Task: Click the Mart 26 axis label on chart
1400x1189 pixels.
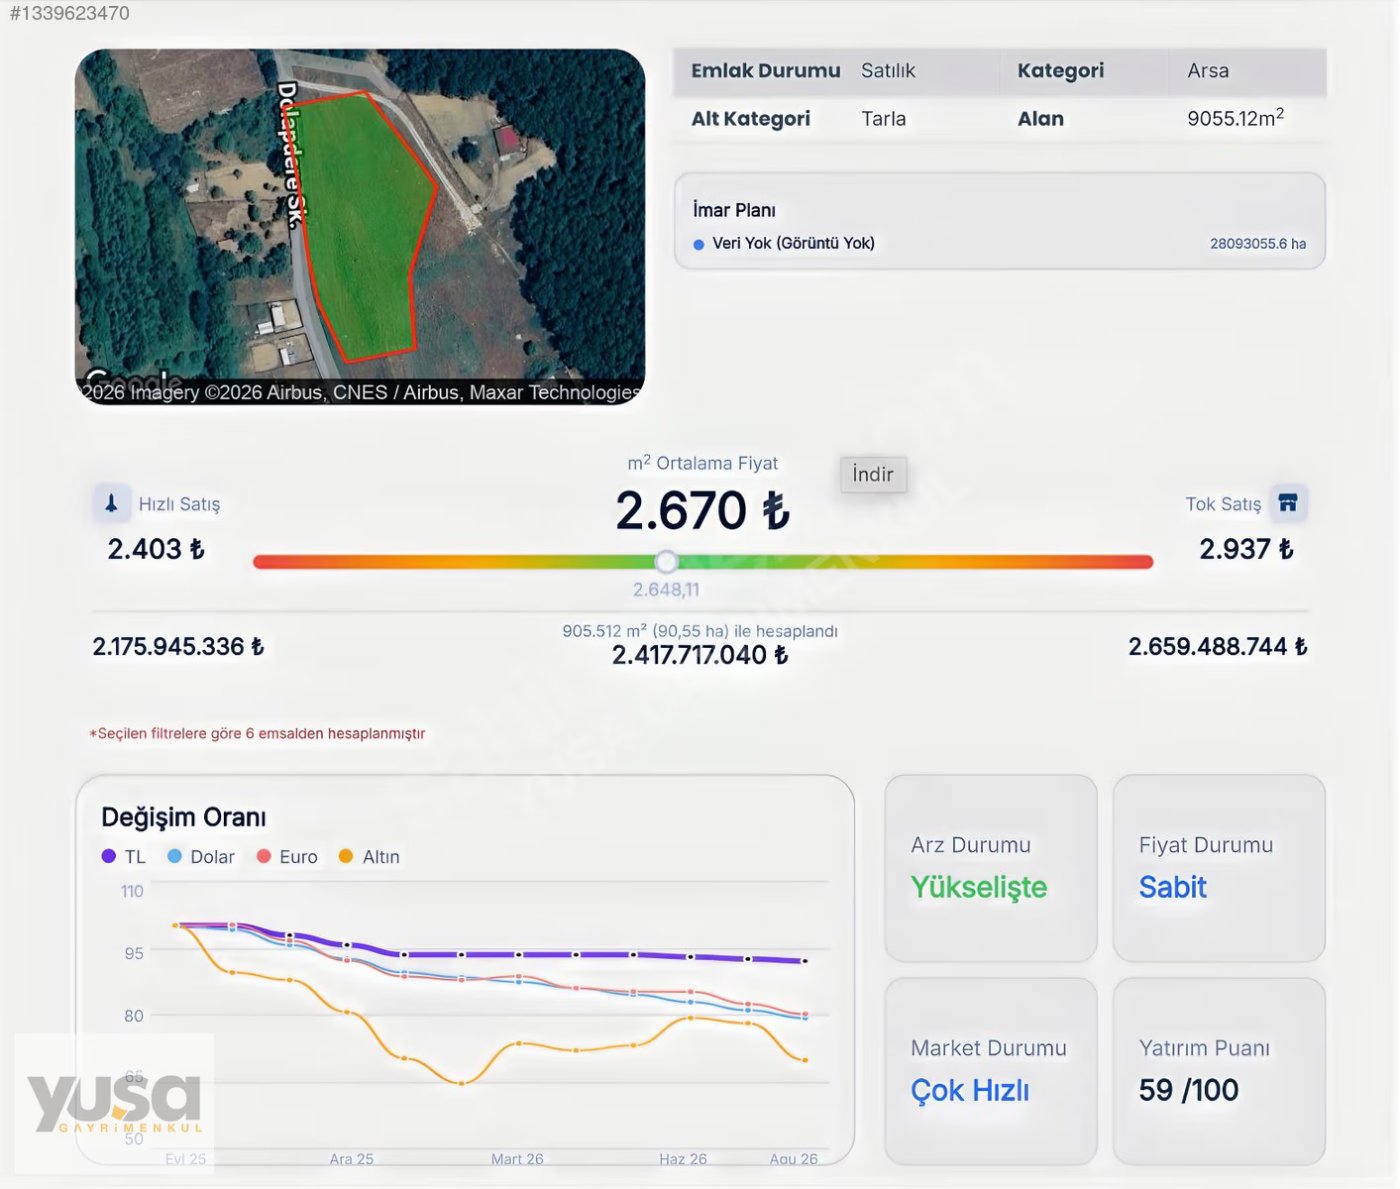Action: tap(517, 1159)
